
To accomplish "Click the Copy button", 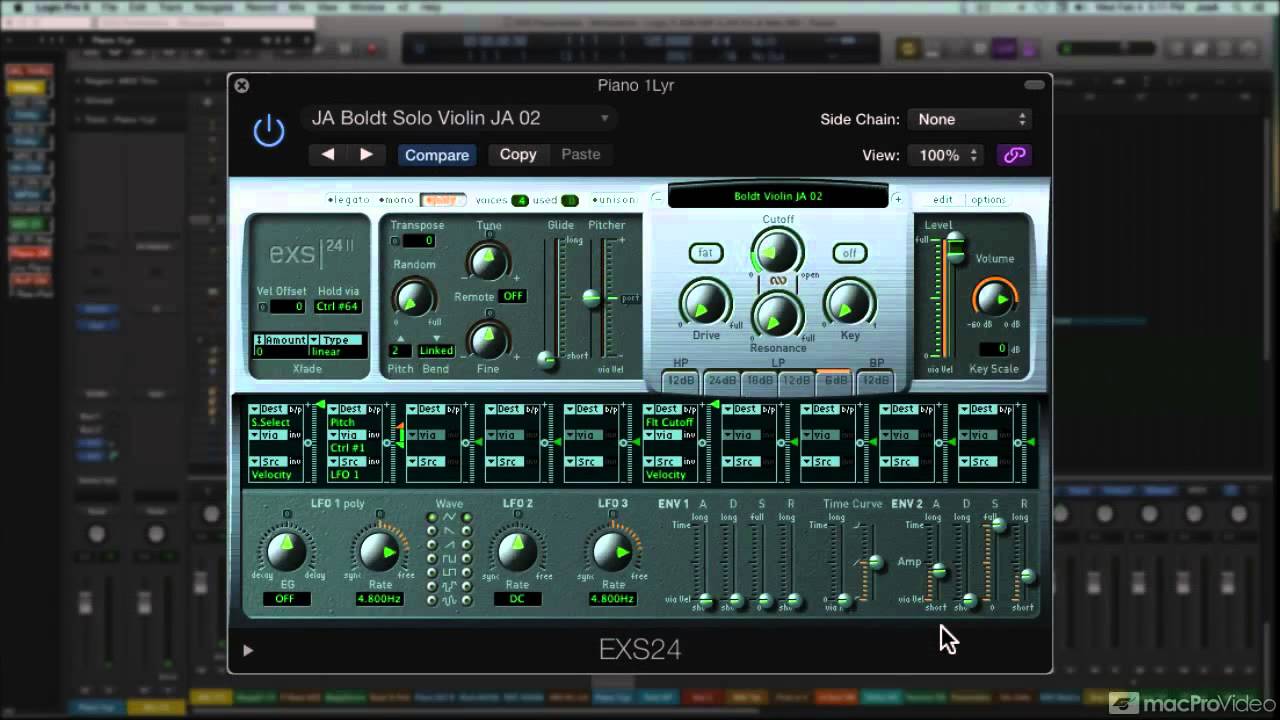I will pyautogui.click(x=518, y=154).
